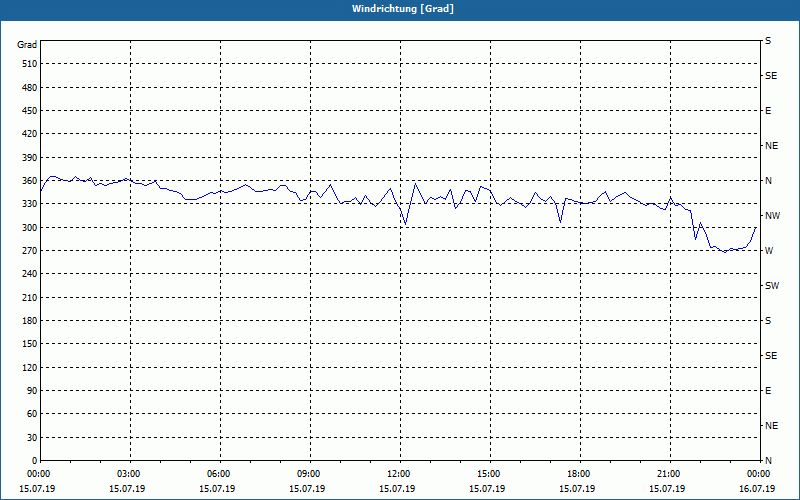
Task: Select the 30 degree axis label
Action: [32, 438]
